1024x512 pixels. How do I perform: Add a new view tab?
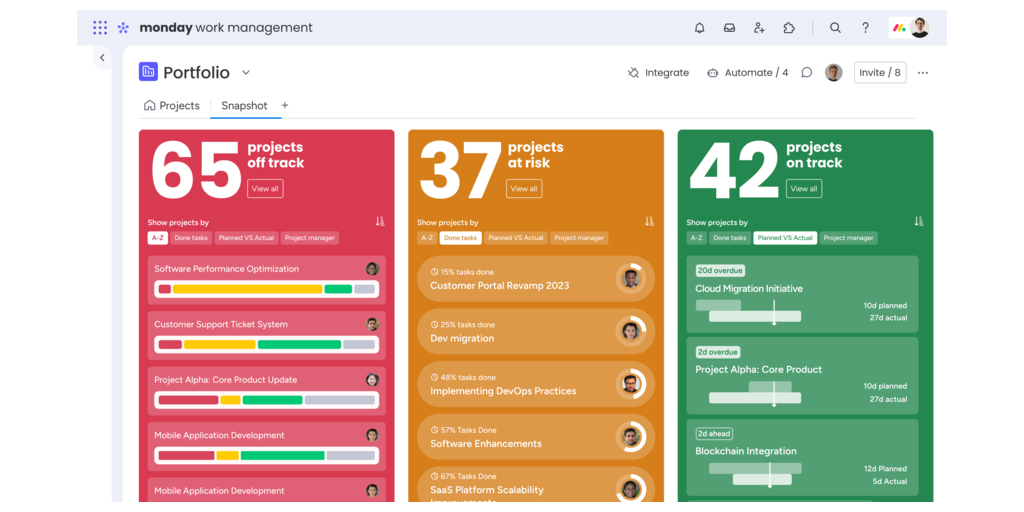click(x=285, y=105)
